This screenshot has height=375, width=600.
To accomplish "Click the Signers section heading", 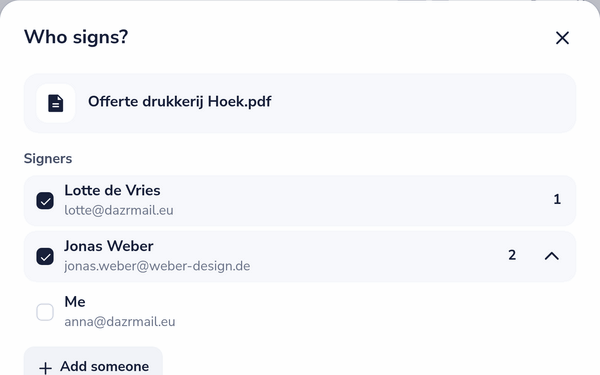I will pos(48,158).
